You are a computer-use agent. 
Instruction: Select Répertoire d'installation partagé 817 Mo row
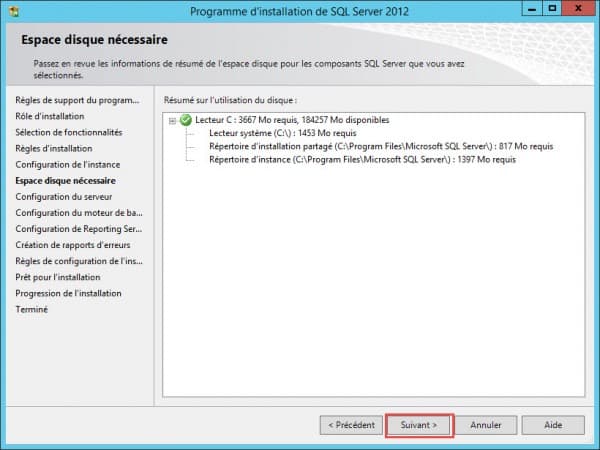[381, 146]
